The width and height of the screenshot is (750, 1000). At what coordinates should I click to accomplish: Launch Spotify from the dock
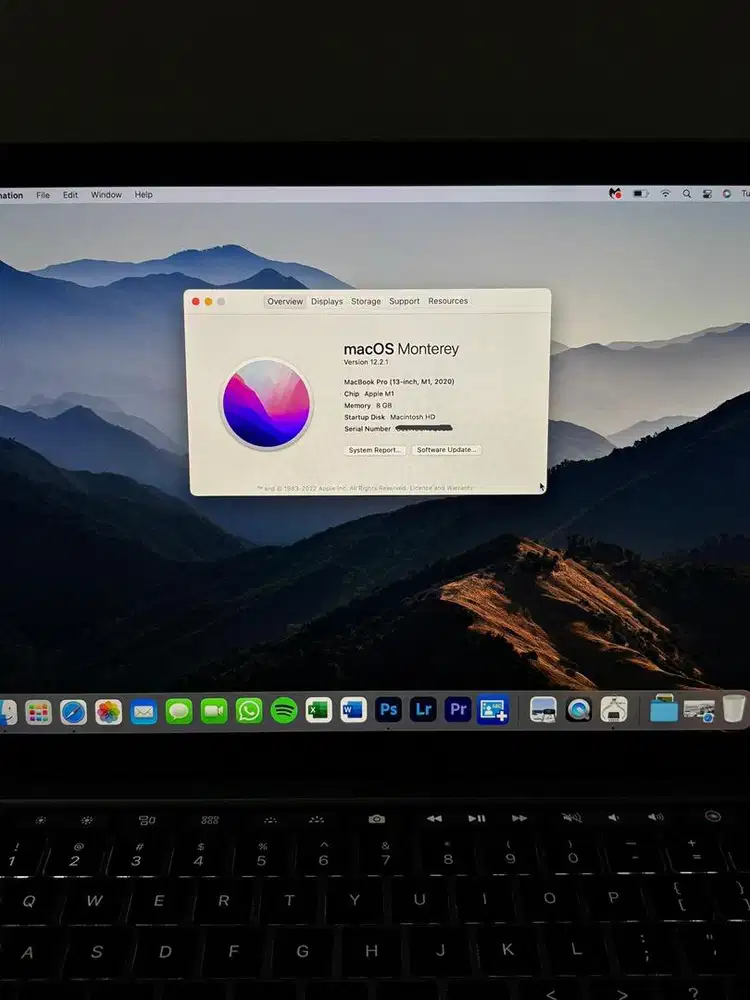tap(284, 711)
